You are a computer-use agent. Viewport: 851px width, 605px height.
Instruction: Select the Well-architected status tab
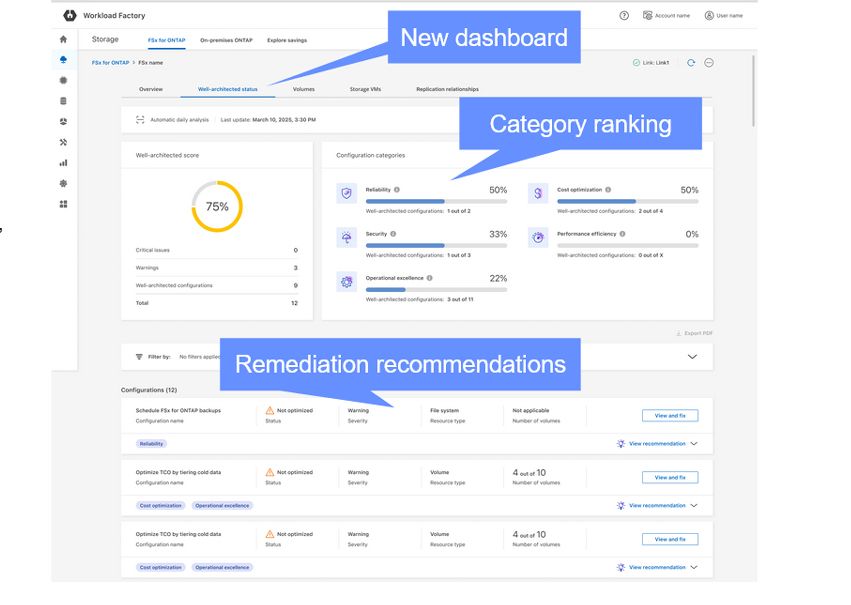(227, 89)
